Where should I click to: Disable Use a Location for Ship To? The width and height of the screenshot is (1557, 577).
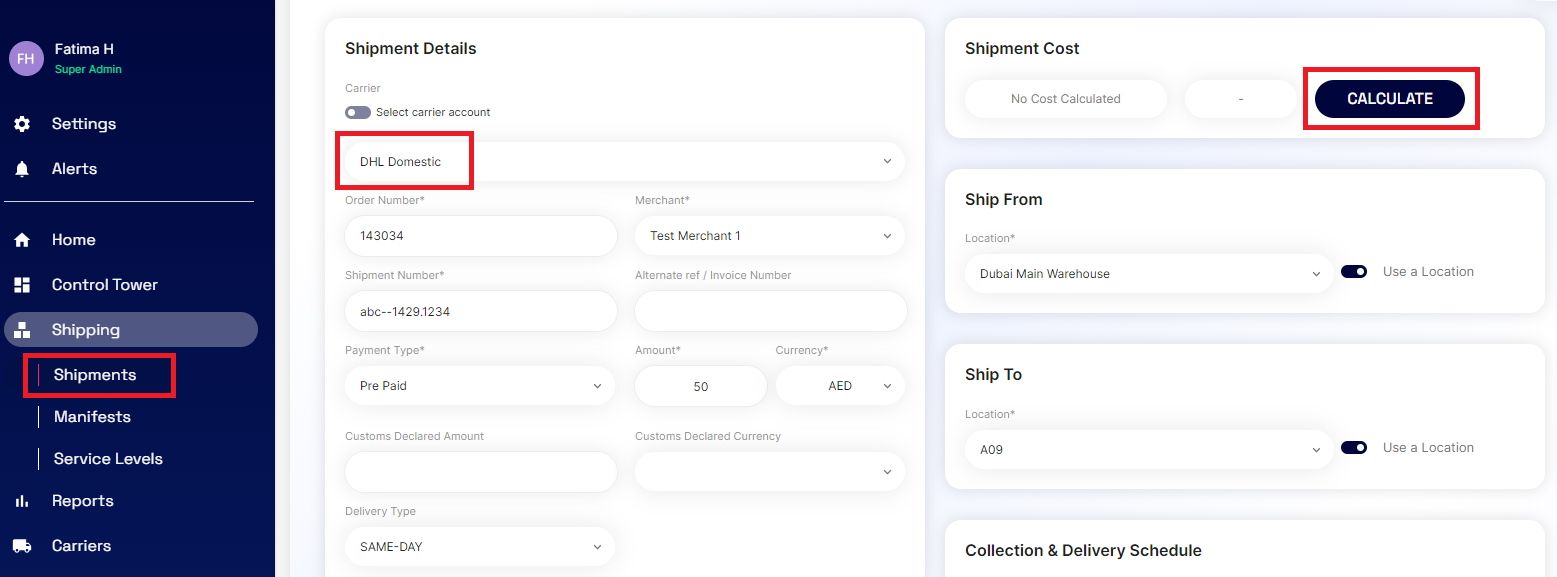point(1354,448)
